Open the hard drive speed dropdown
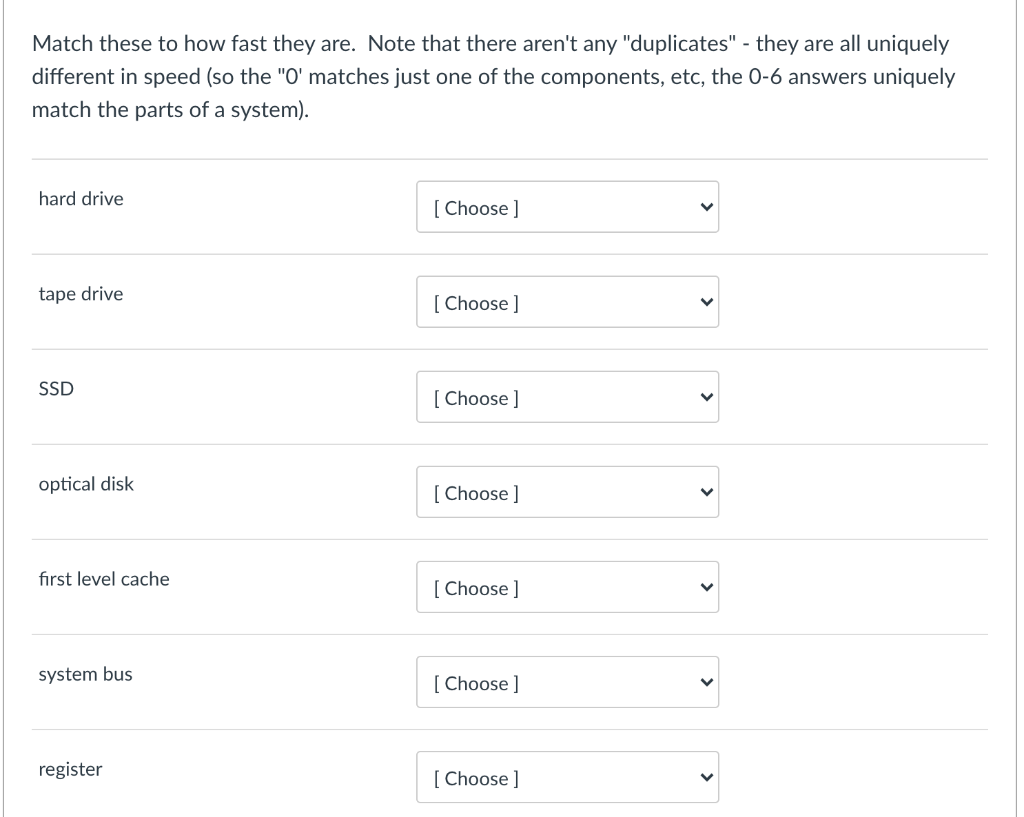1024x817 pixels. click(x=567, y=208)
